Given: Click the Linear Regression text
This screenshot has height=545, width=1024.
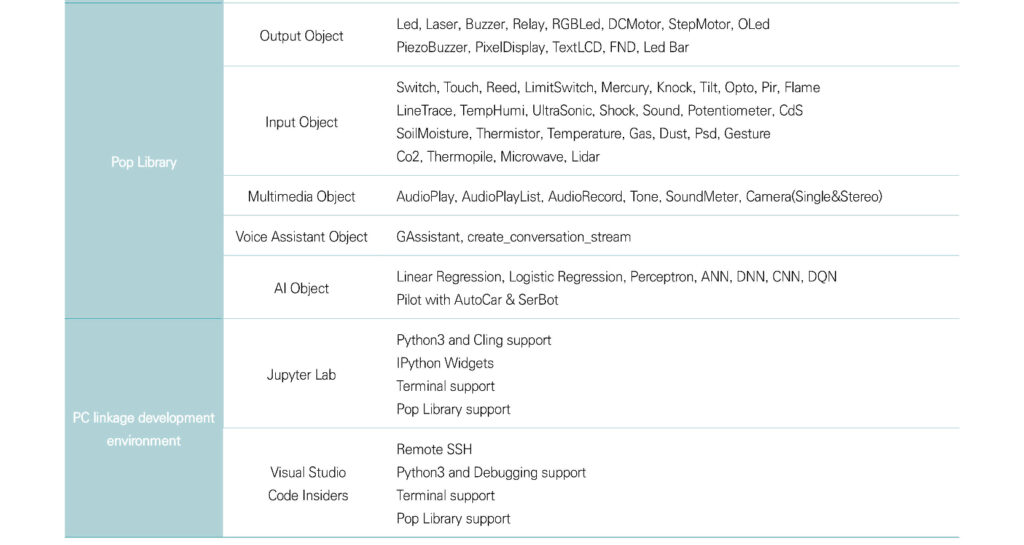Looking at the screenshot, I should pyautogui.click(x=449, y=277).
